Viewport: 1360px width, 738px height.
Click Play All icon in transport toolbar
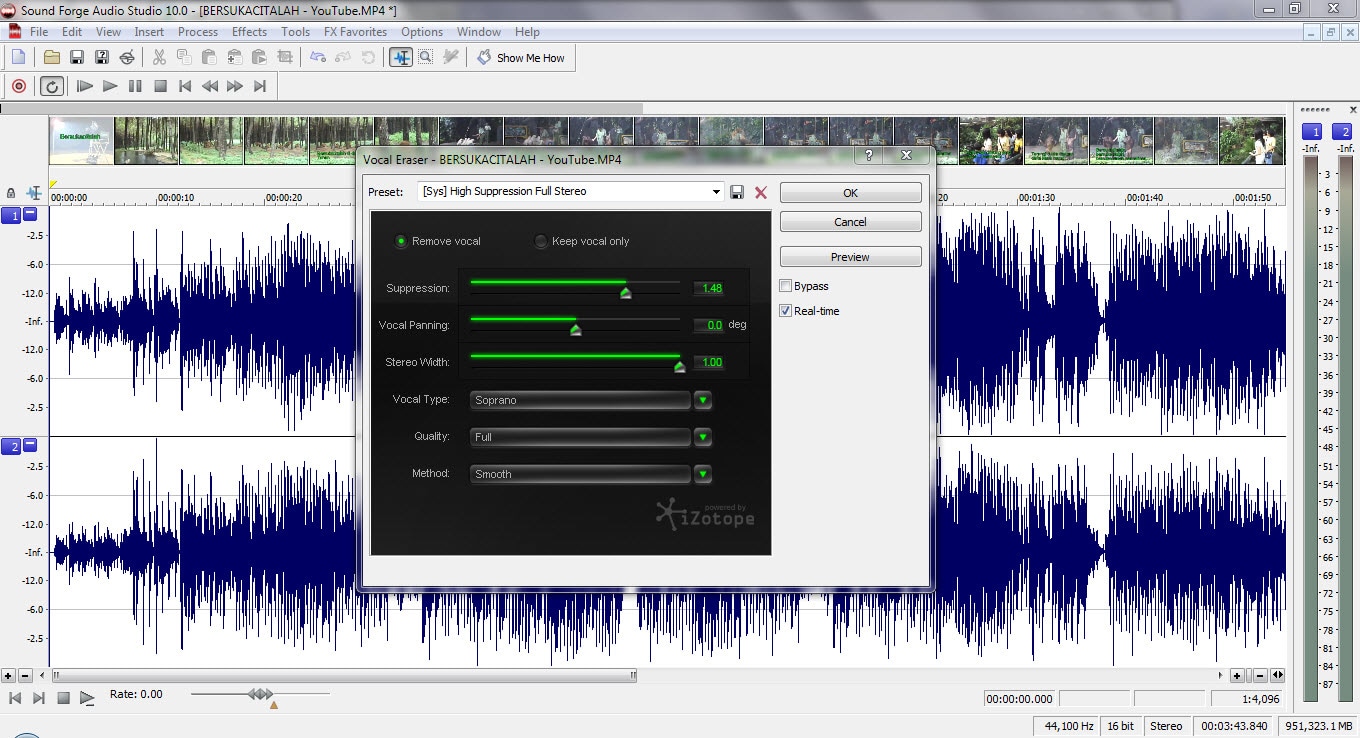85,86
